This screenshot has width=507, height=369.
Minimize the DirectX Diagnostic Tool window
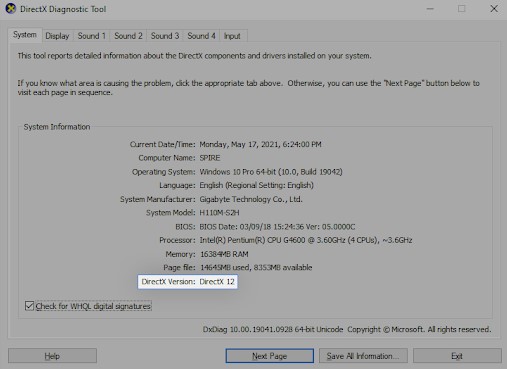click(x=430, y=9)
